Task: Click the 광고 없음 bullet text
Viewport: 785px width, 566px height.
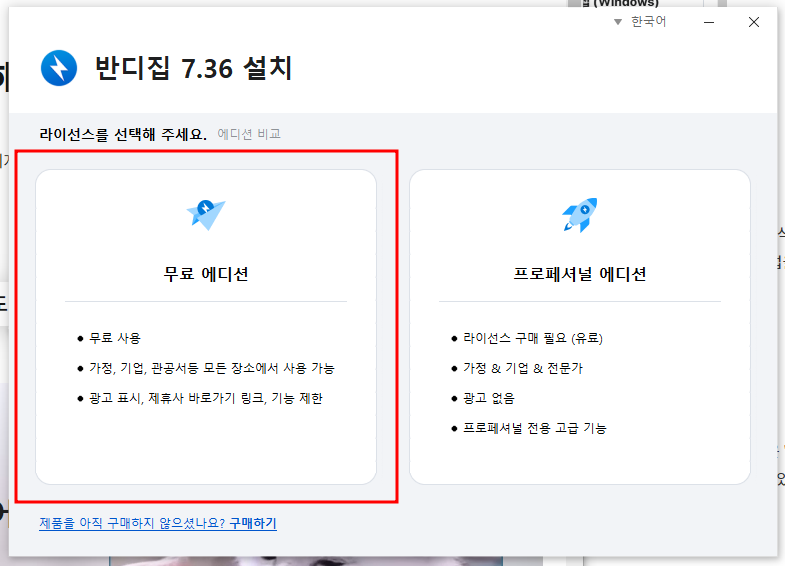Action: coord(489,398)
